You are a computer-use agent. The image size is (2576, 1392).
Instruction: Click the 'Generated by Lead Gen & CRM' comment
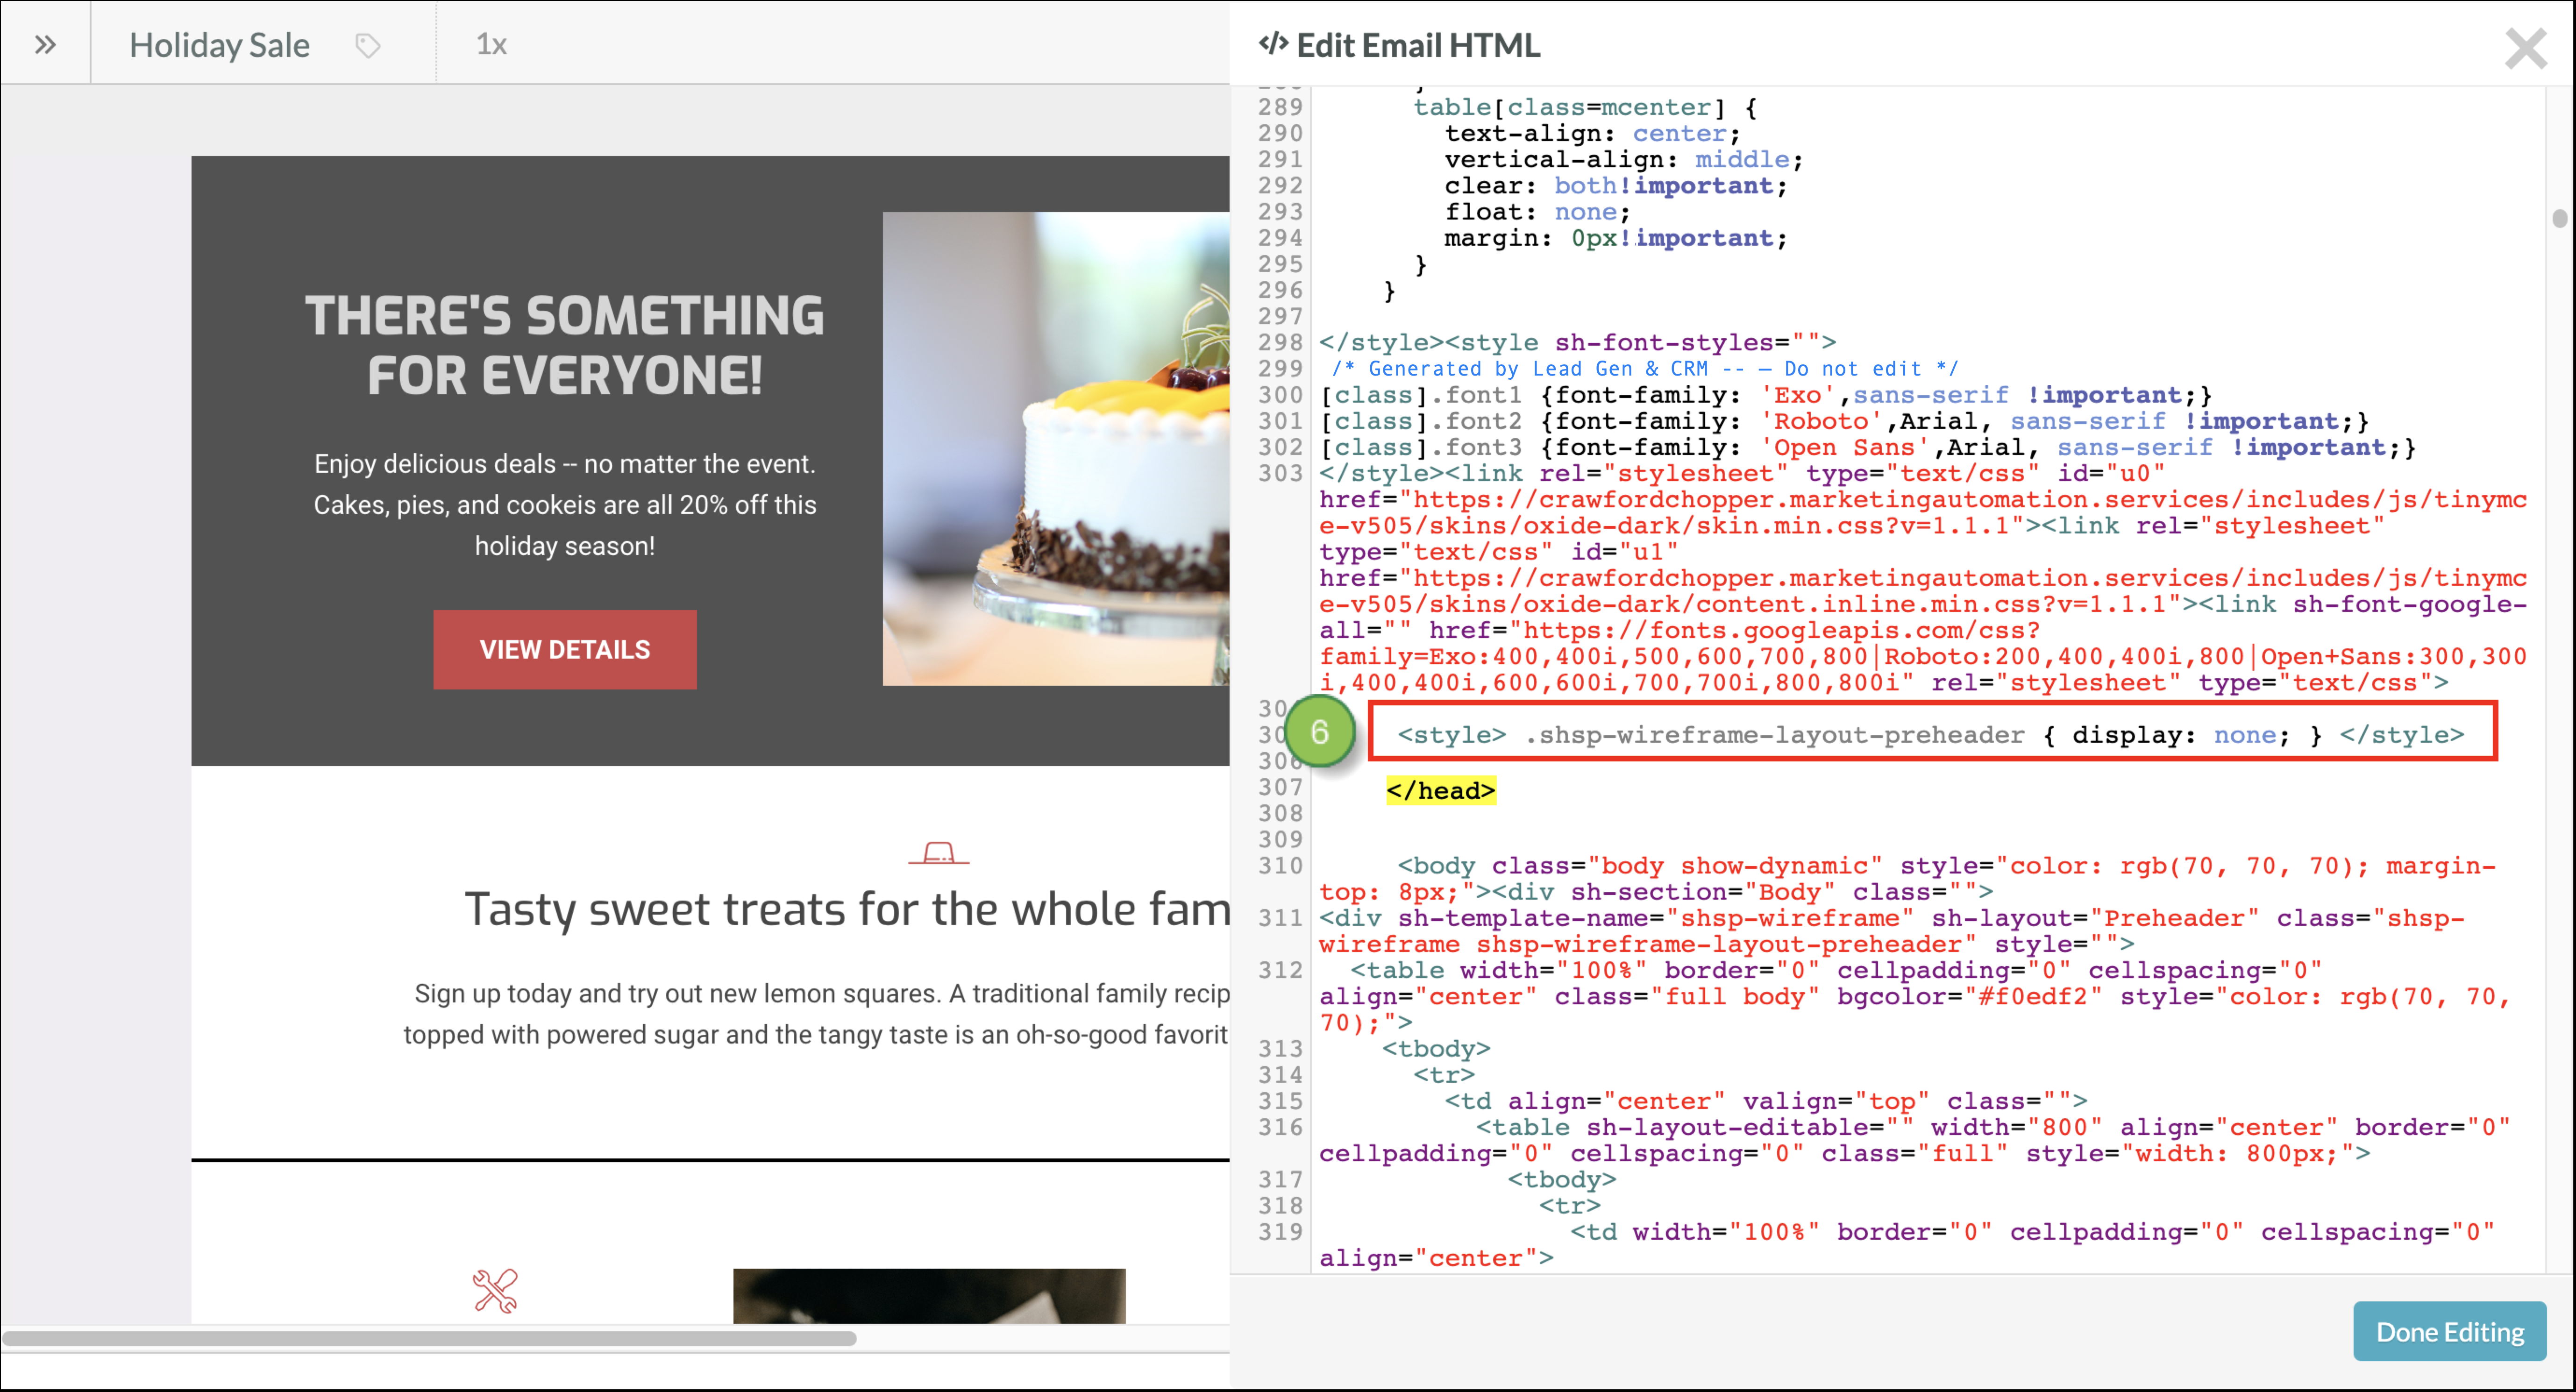[1646, 368]
